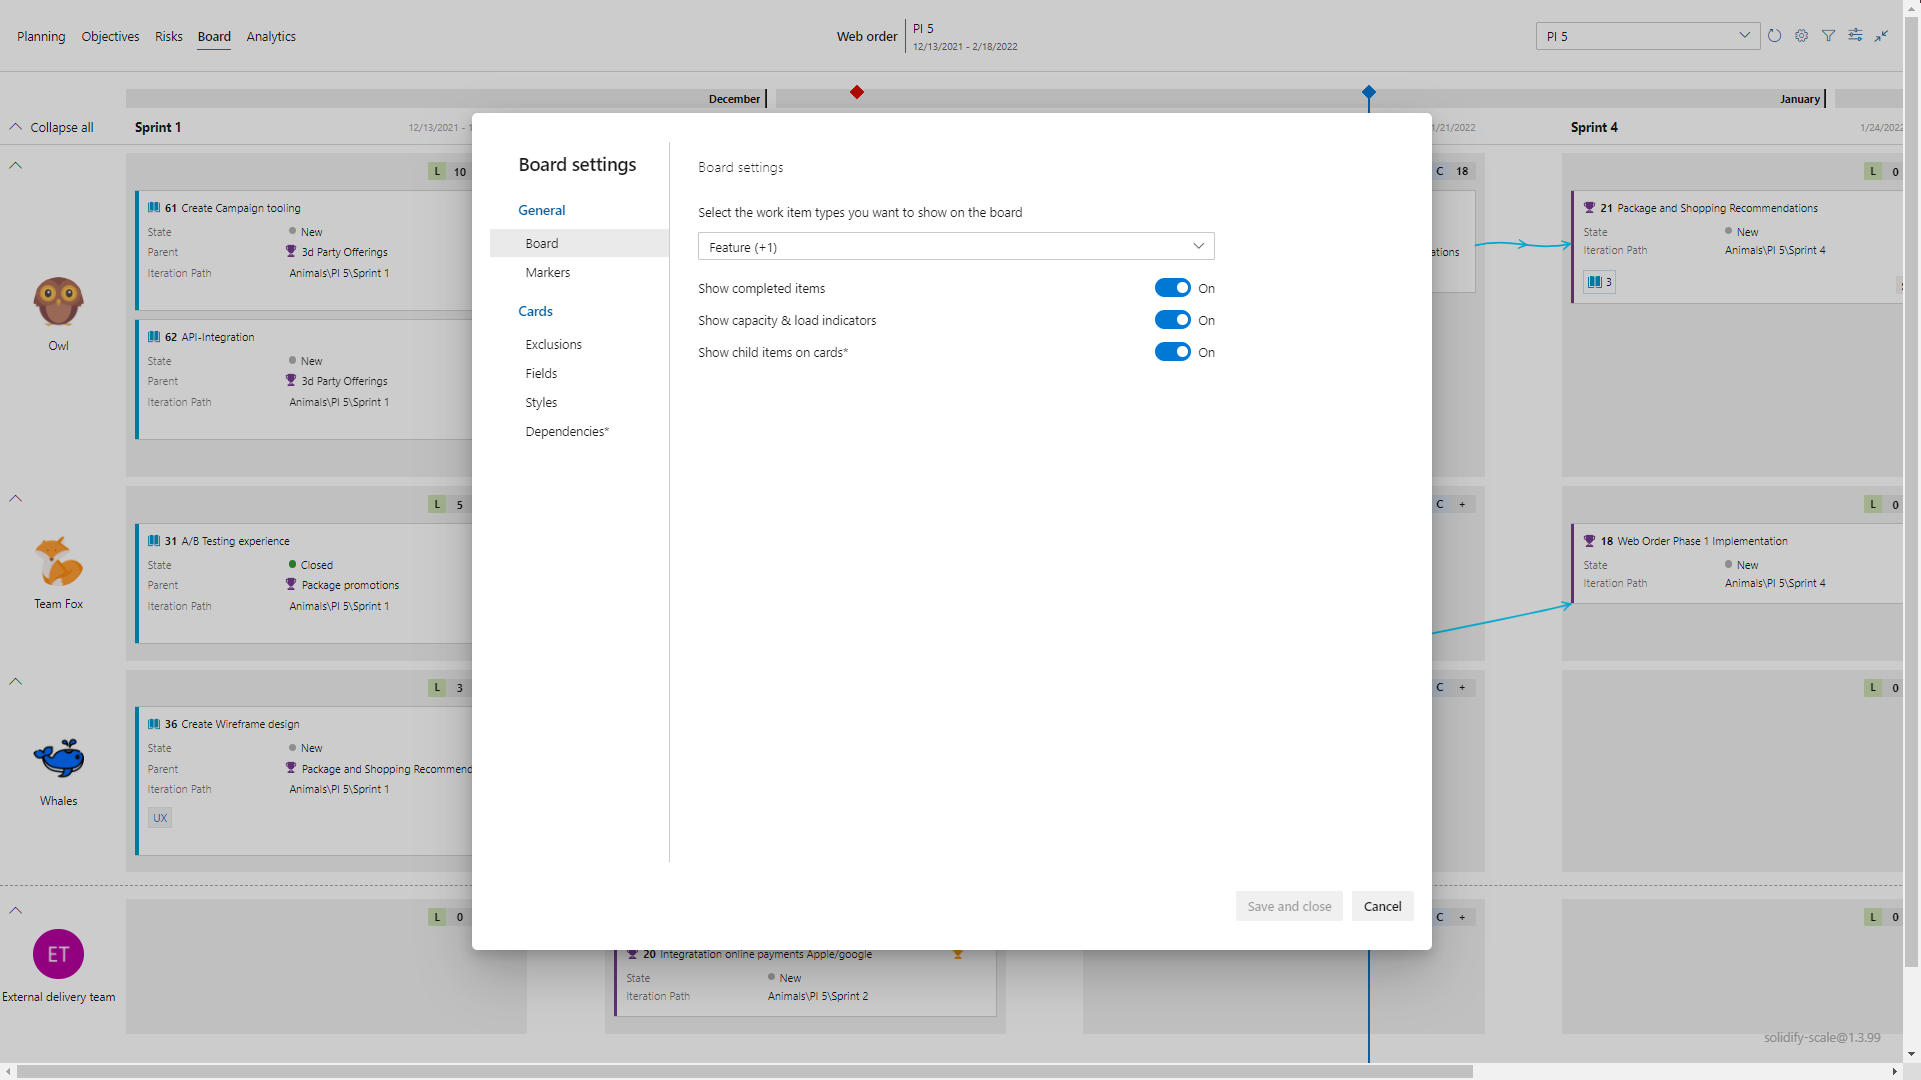Screen dimensions: 1921x1080
Task: Click the exit fullscreen arrows icon
Action: 1881,36
